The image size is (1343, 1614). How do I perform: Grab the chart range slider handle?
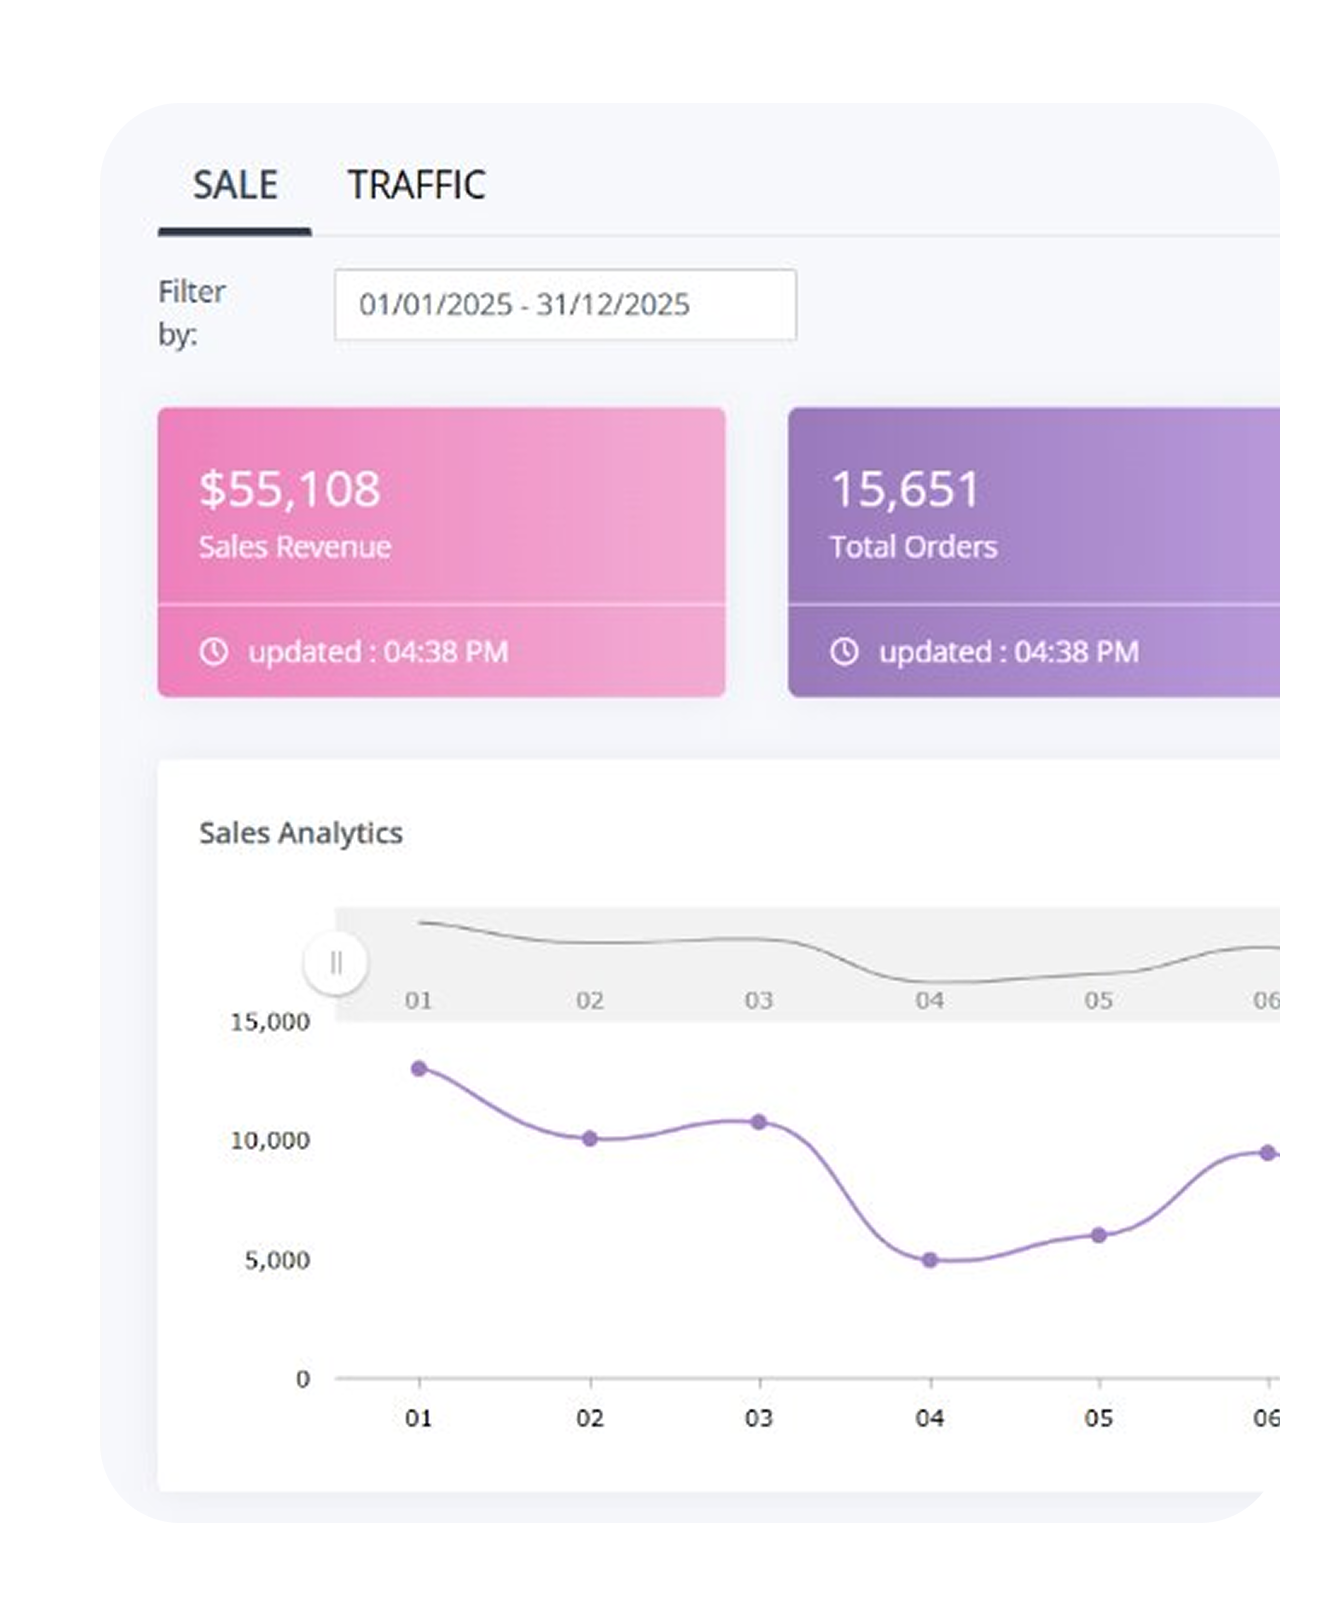pos(336,962)
